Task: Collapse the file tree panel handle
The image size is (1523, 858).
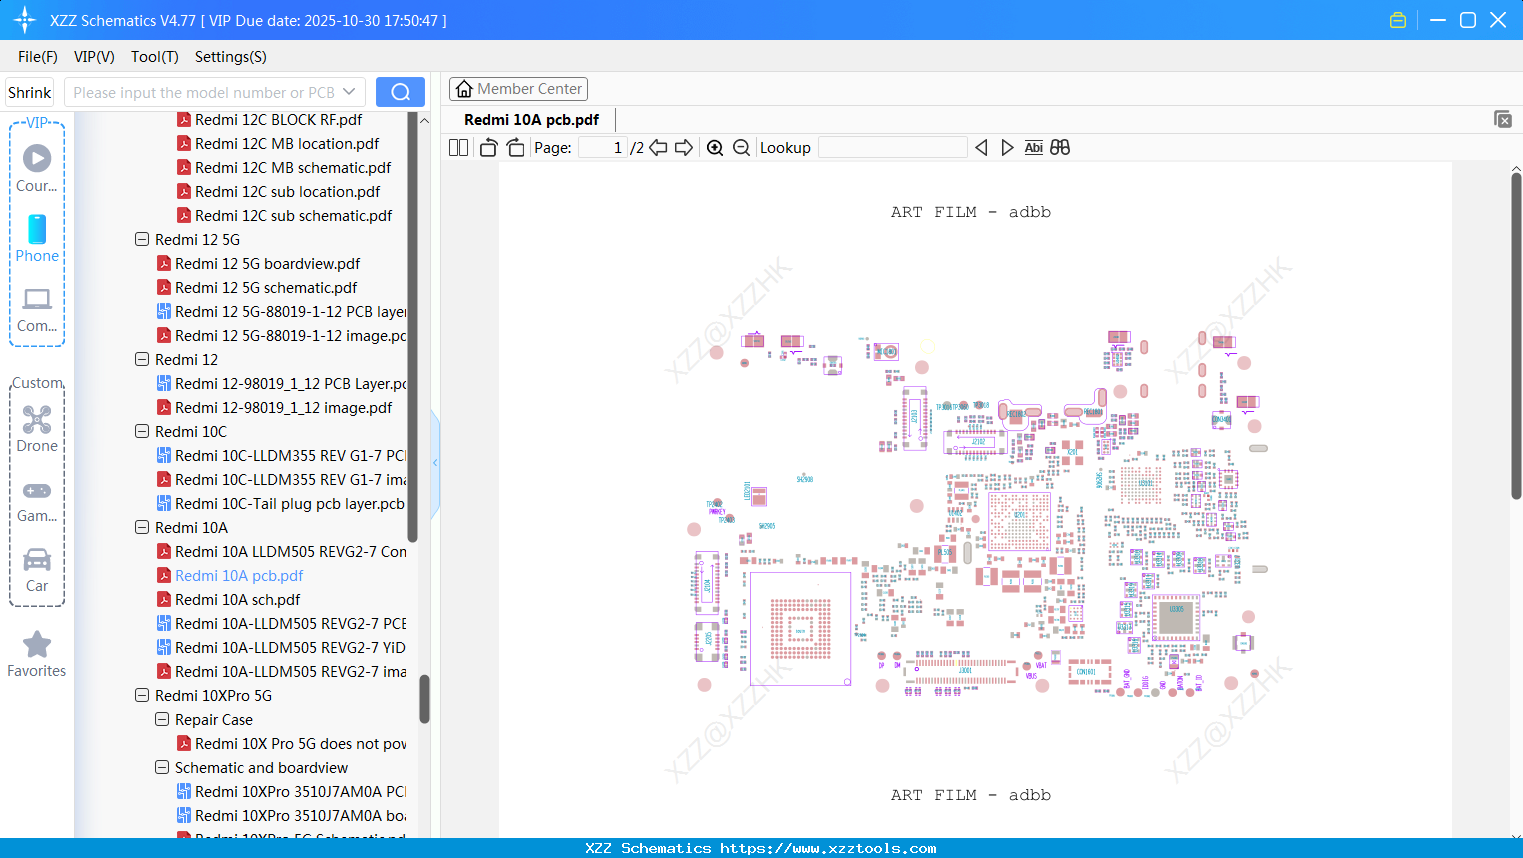Action: click(x=435, y=463)
